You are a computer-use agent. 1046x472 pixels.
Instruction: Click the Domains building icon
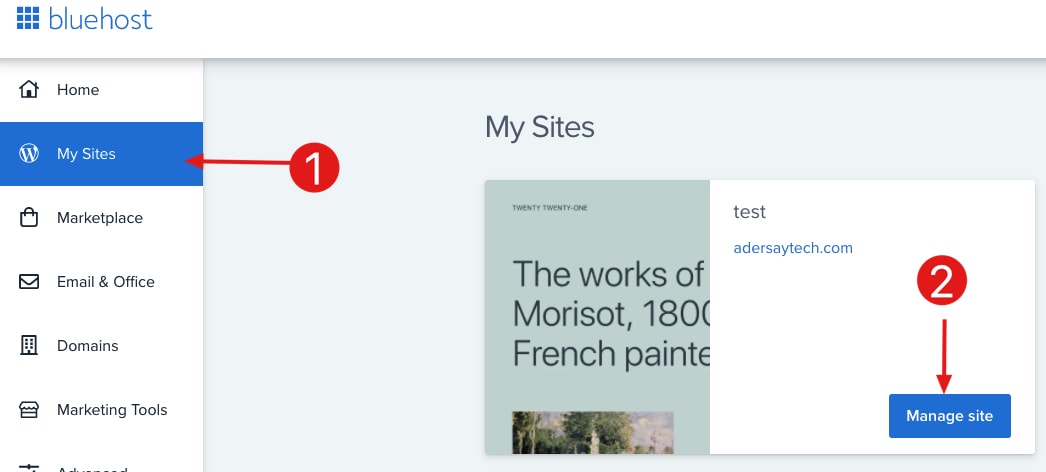tap(29, 346)
